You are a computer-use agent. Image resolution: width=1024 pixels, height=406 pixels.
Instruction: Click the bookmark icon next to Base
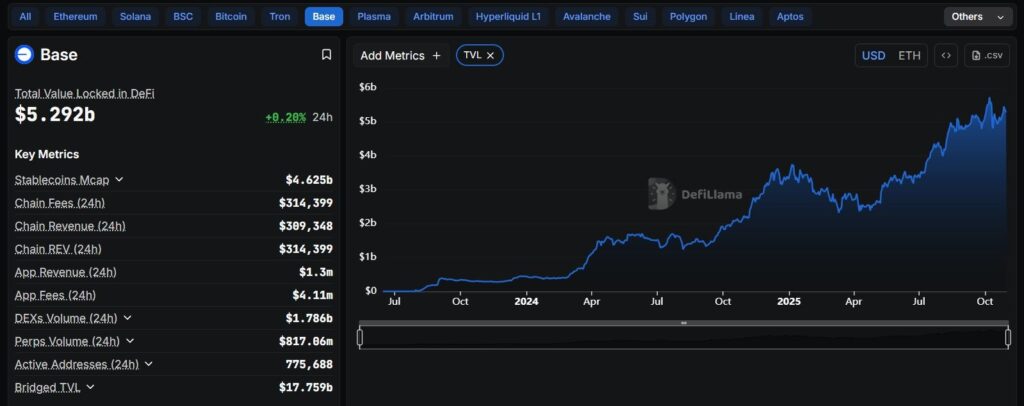pos(326,55)
